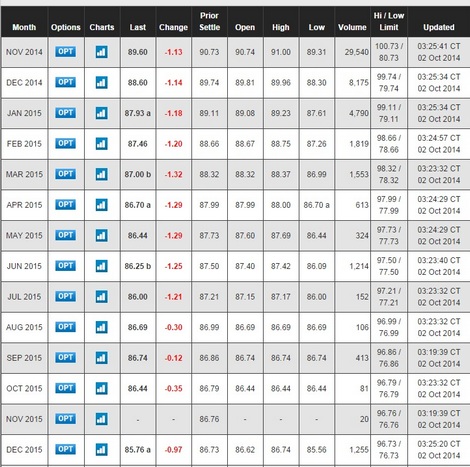Launch the chart for OCT 2015
This screenshot has width=470, height=467.
point(101,388)
